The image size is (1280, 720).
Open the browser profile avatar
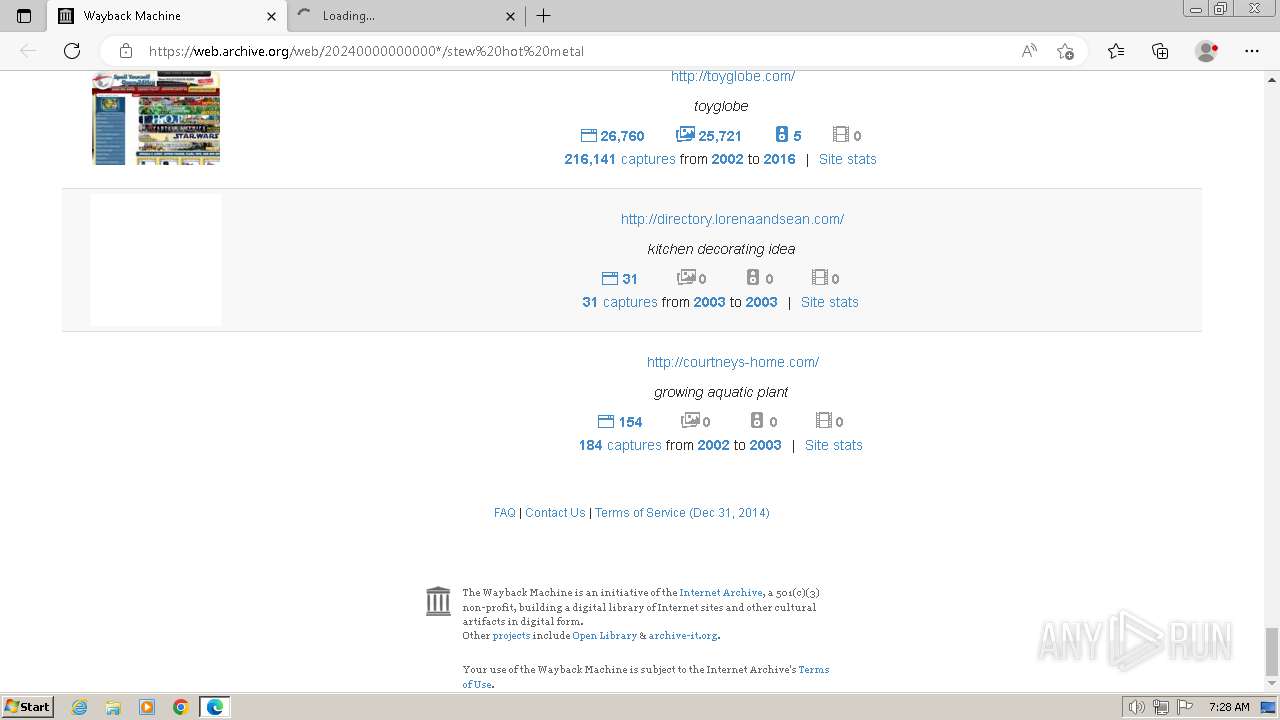coord(1206,51)
